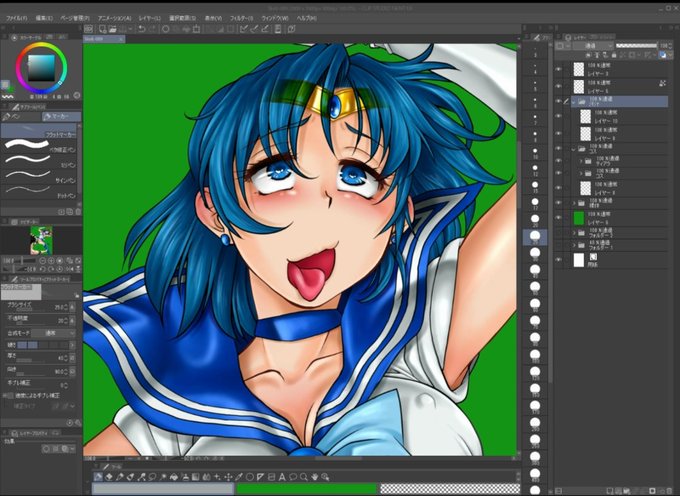The width and height of the screenshot is (680, 496).
Task: Click the border effect circle icon under 効果
Action: 46,449
